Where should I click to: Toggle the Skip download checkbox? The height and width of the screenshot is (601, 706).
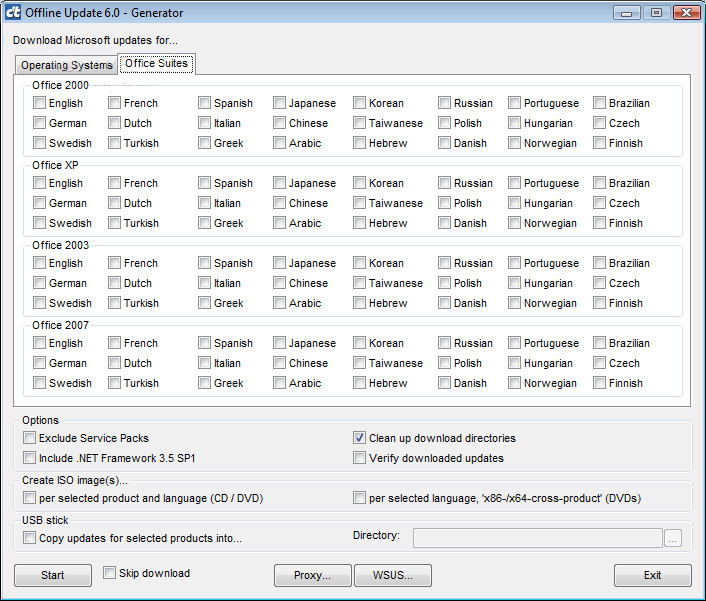coord(109,573)
